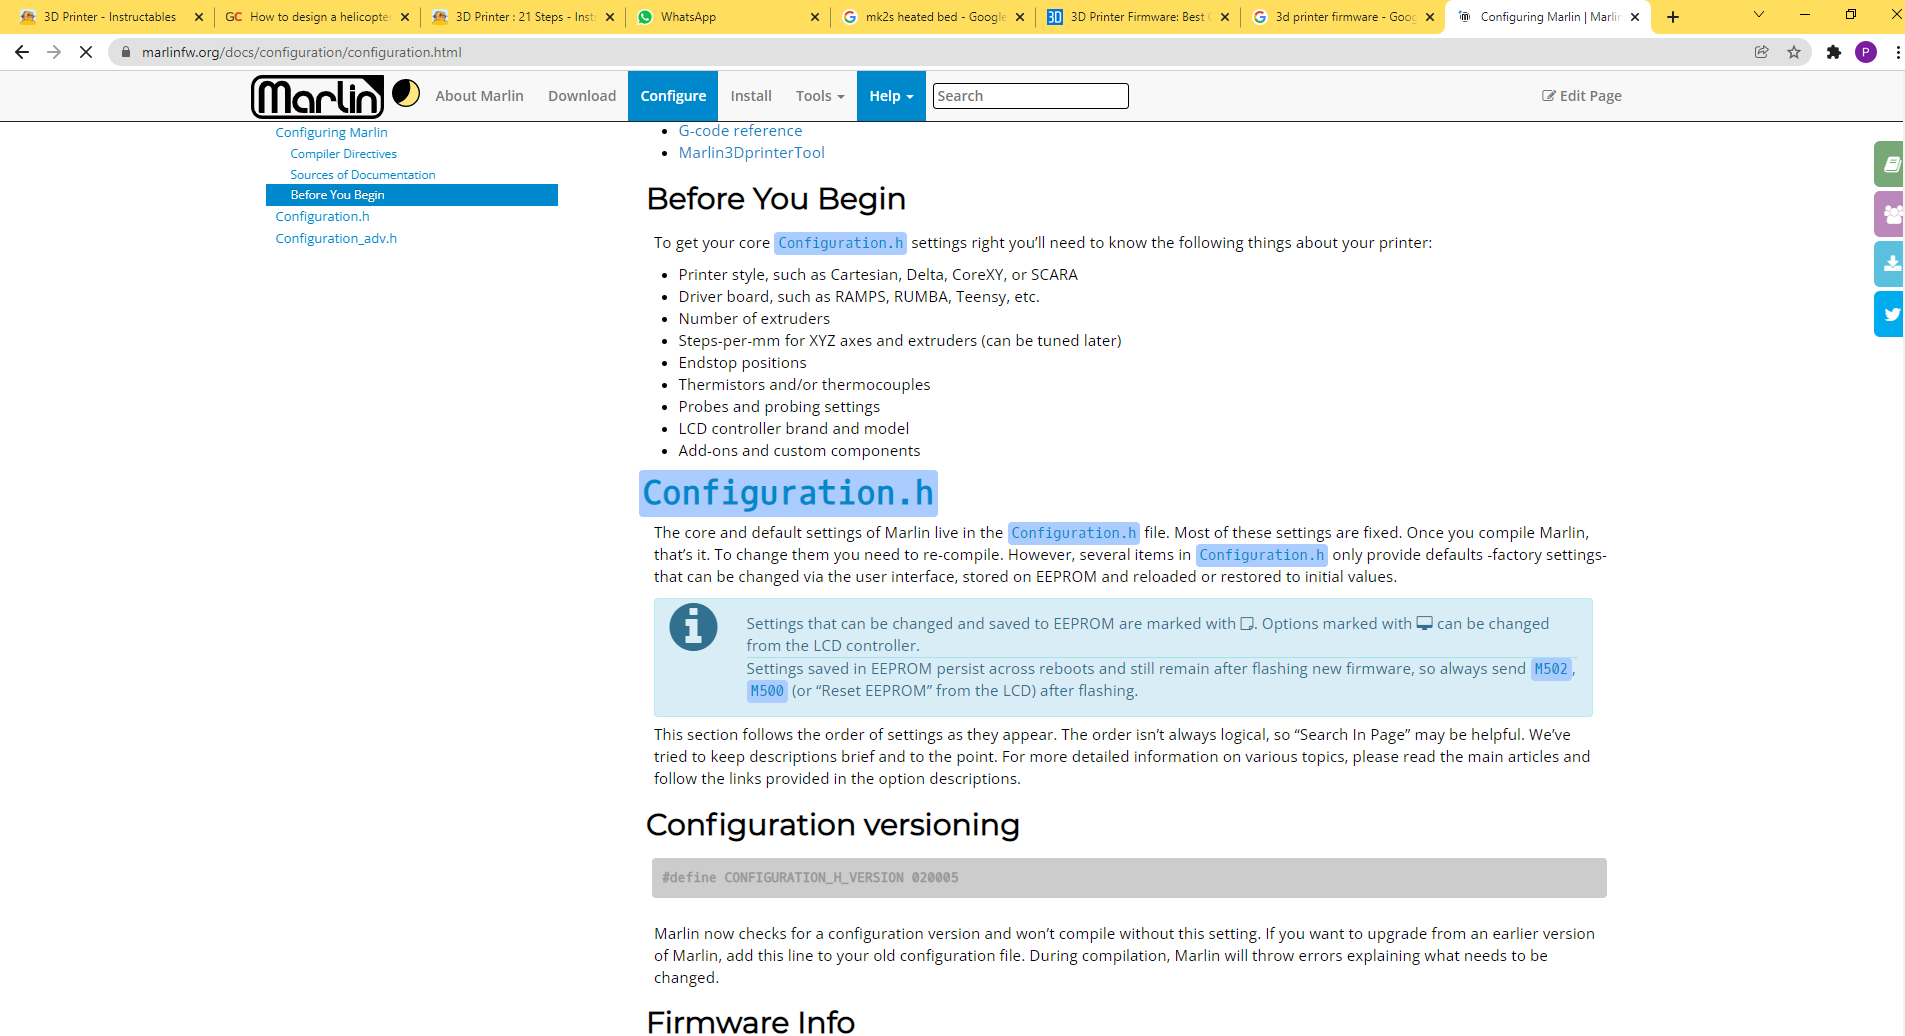Stop loading the page
1905x1036 pixels.
pyautogui.click(x=86, y=52)
